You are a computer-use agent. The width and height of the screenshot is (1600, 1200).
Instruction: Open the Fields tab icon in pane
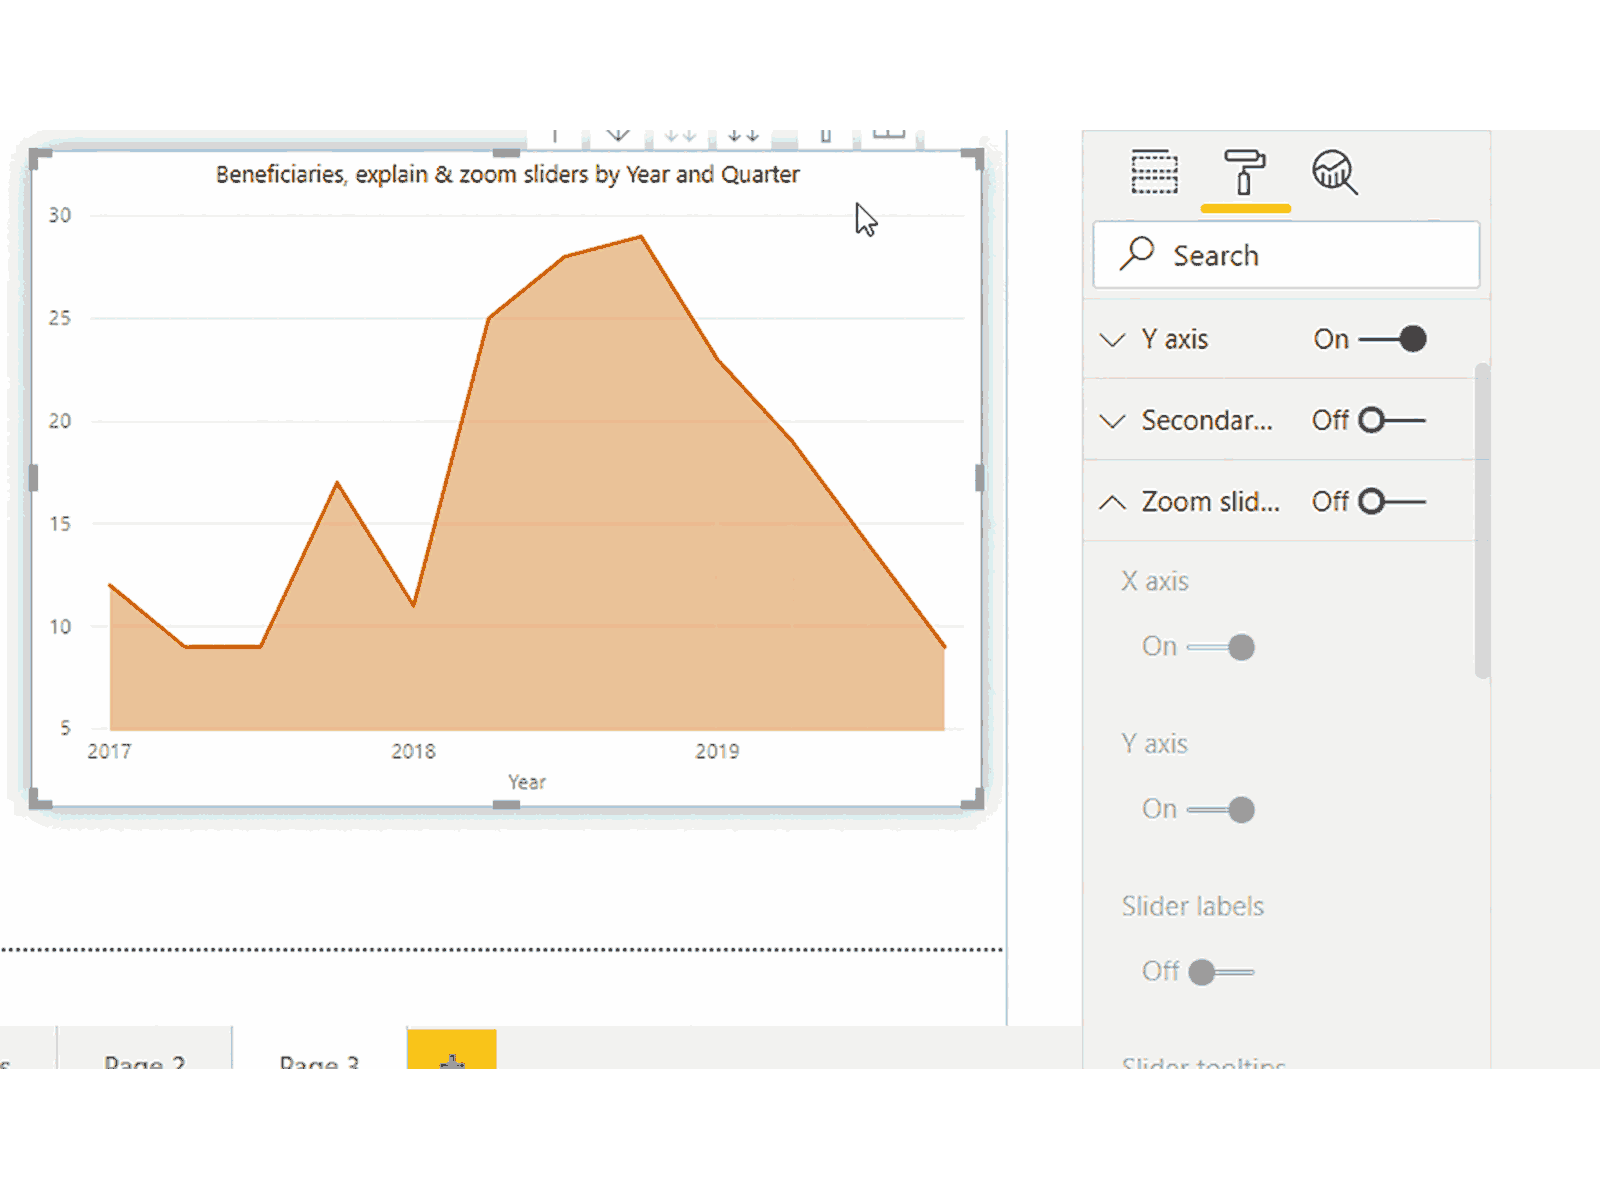pos(1154,172)
